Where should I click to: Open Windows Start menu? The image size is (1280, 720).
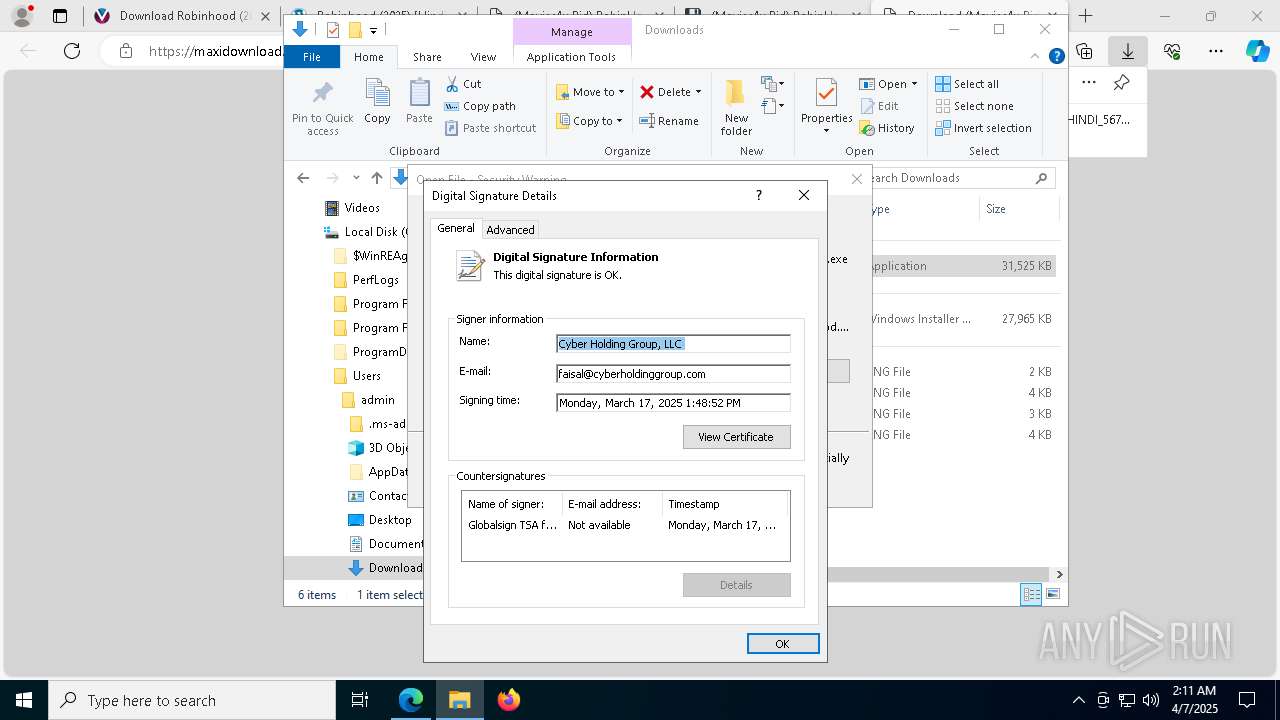coord(24,700)
